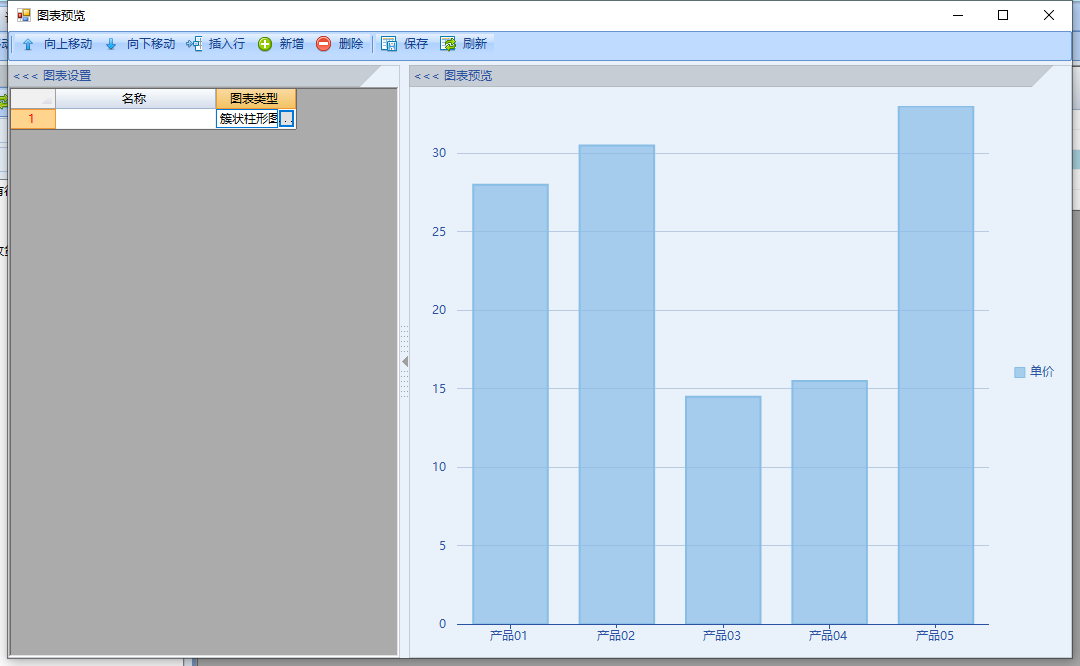Click the 向上移动 move-up toolbar button
Viewport: 1080px width, 666px height.
pyautogui.click(x=56, y=44)
